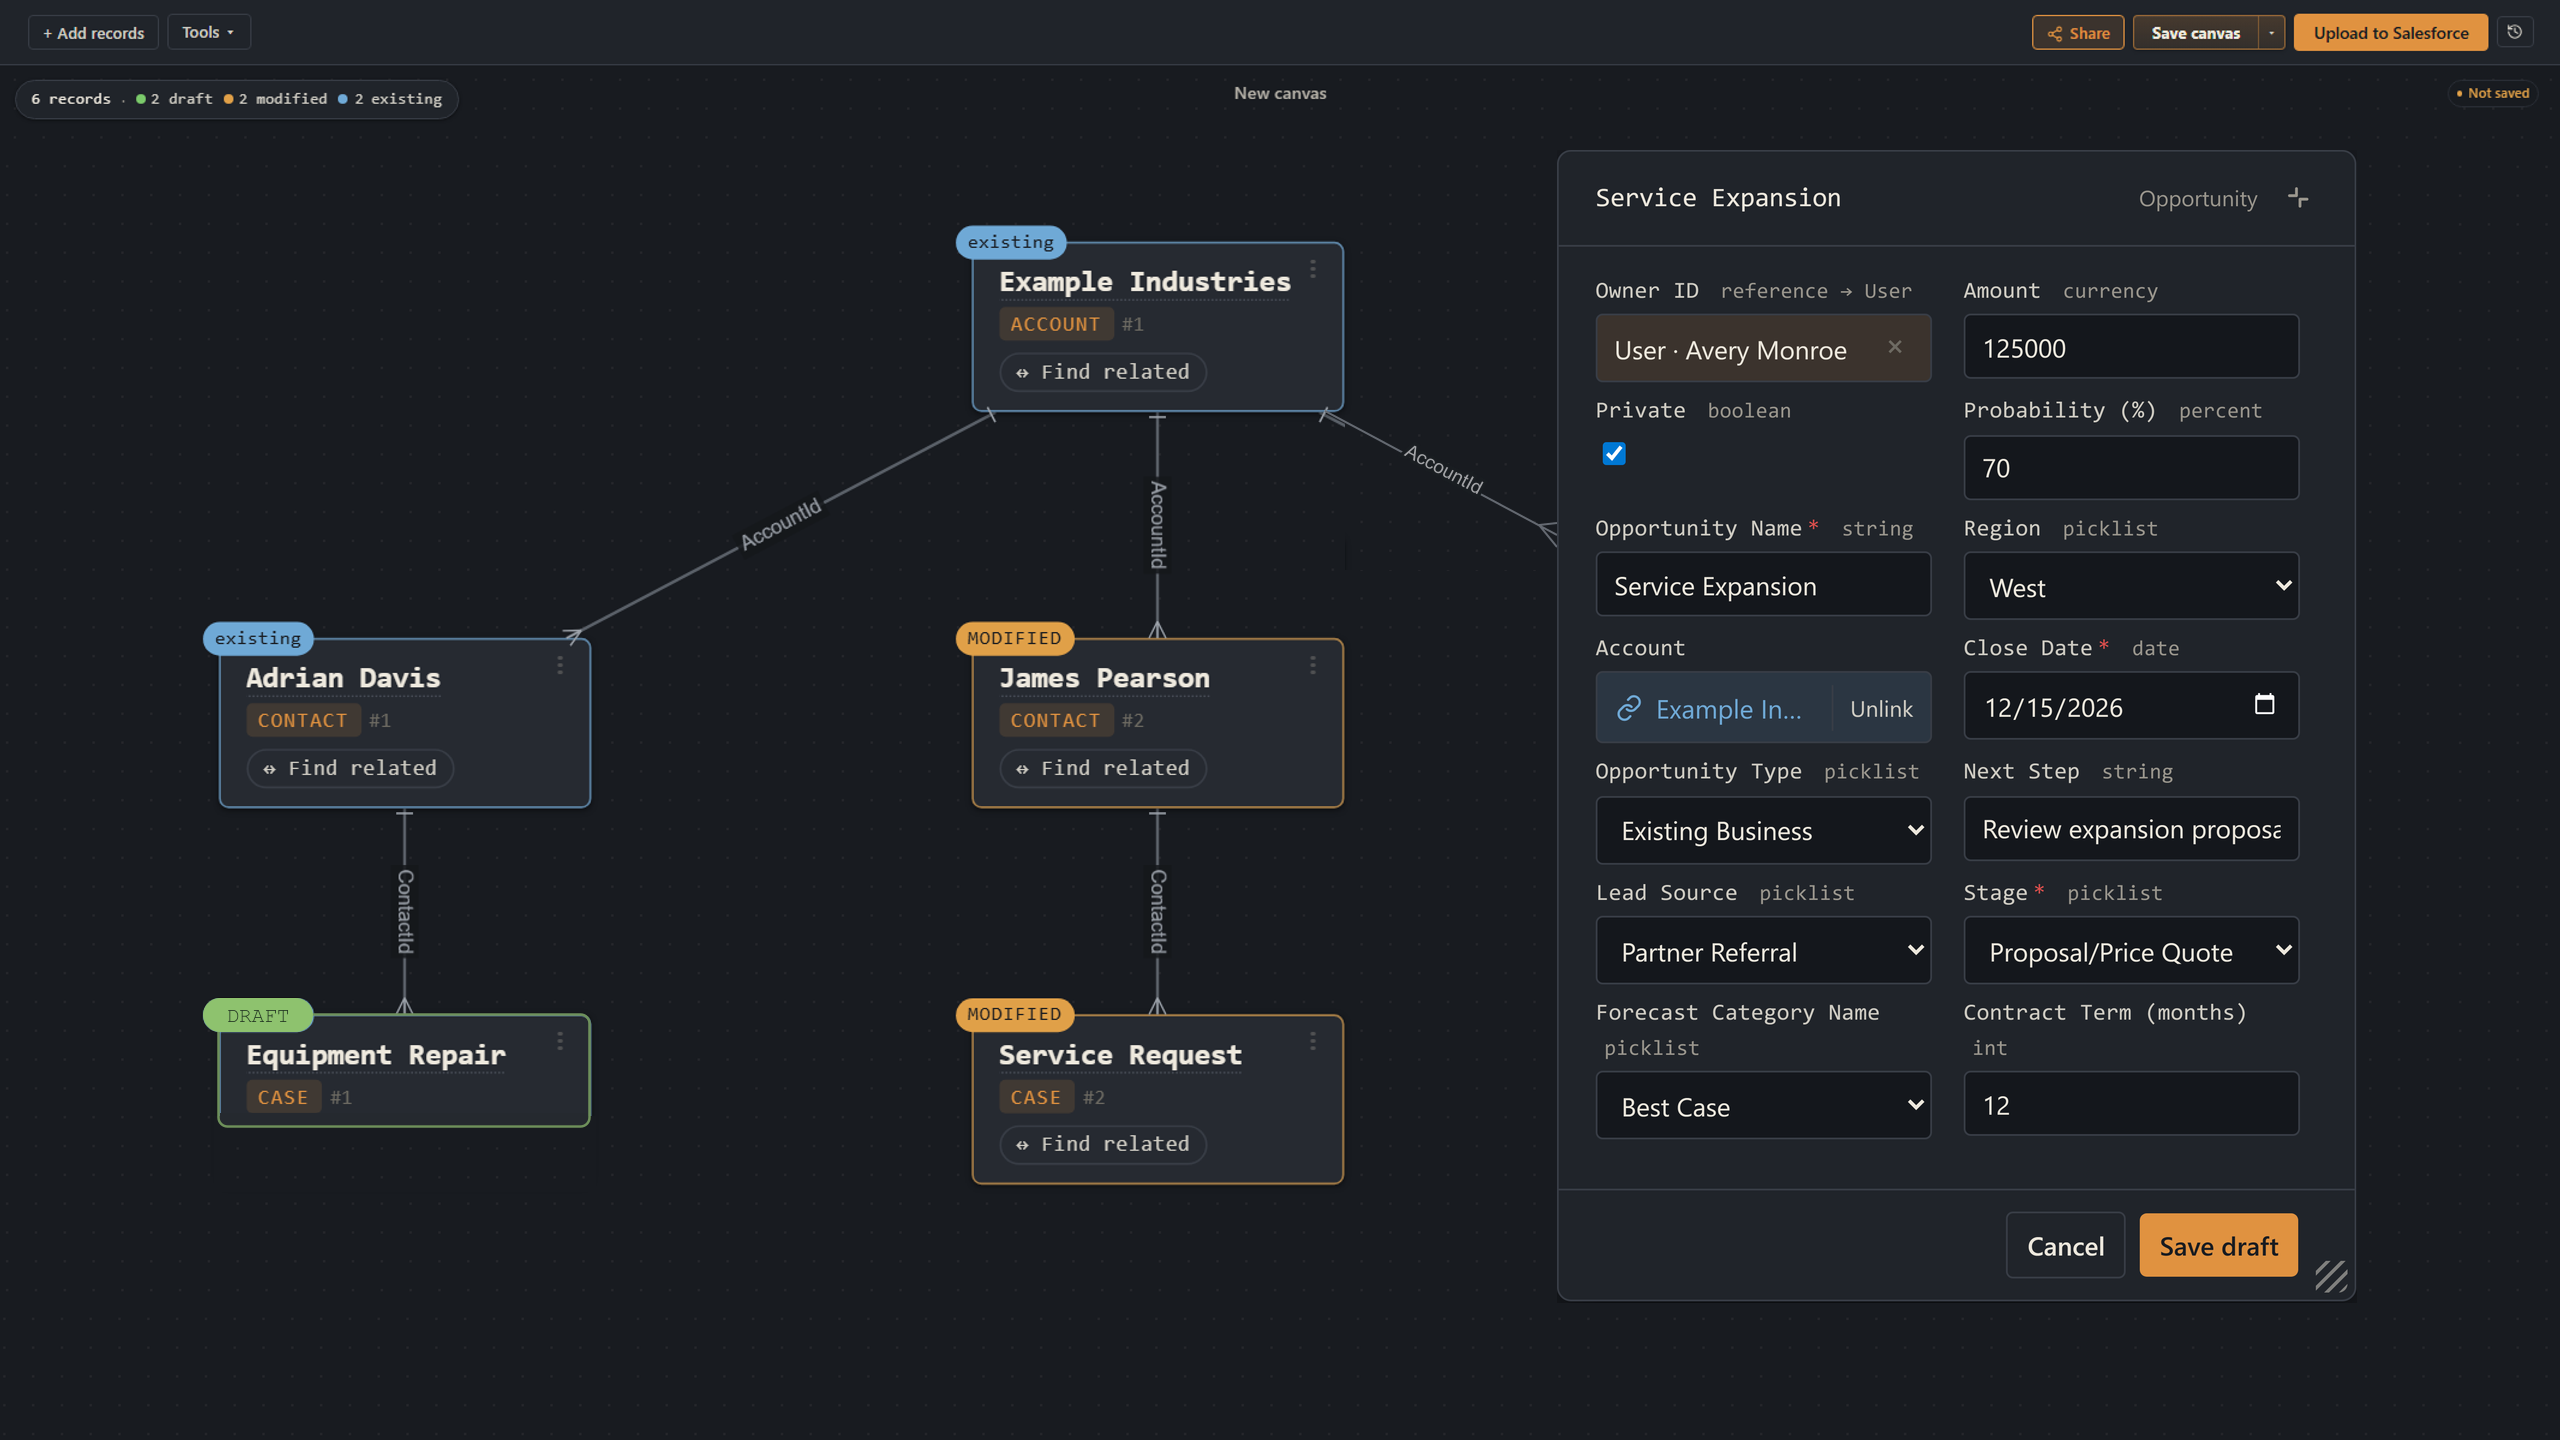Open the Lead Source picklist
Image resolution: width=2560 pixels, height=1440 pixels.
(x=1763, y=951)
